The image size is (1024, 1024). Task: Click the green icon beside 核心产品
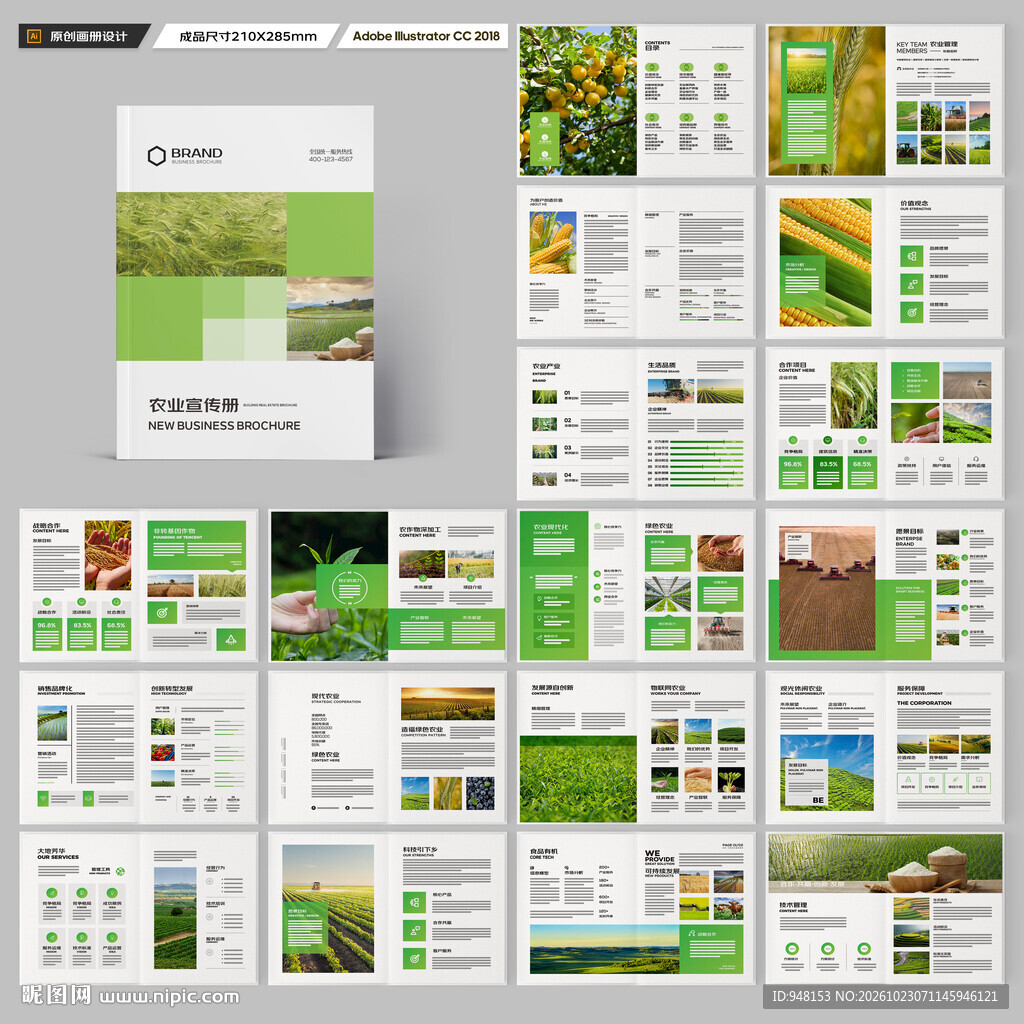[x=414, y=902]
